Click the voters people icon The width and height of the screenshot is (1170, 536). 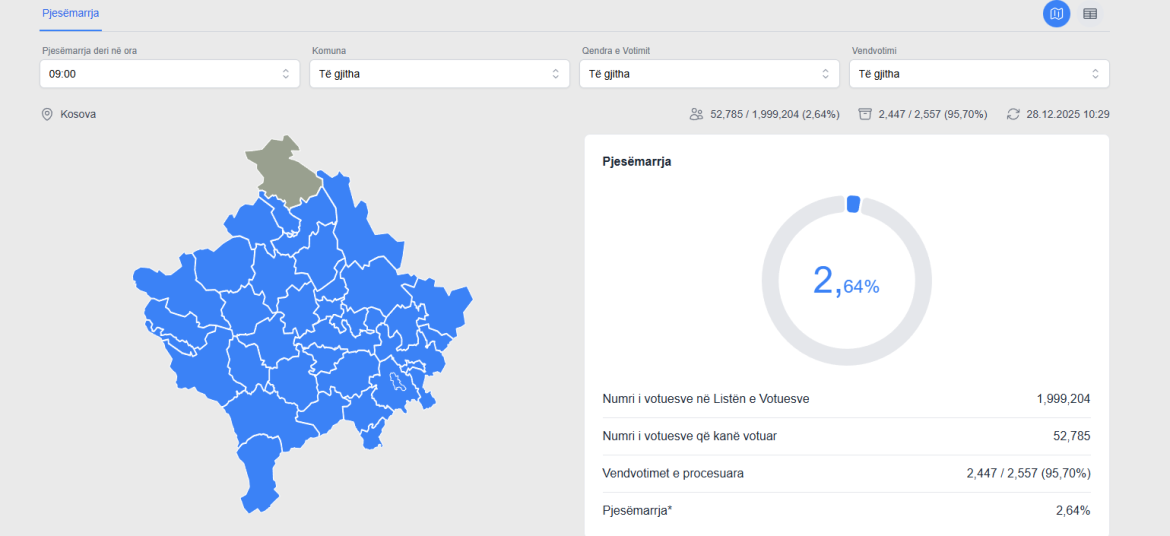(x=696, y=115)
